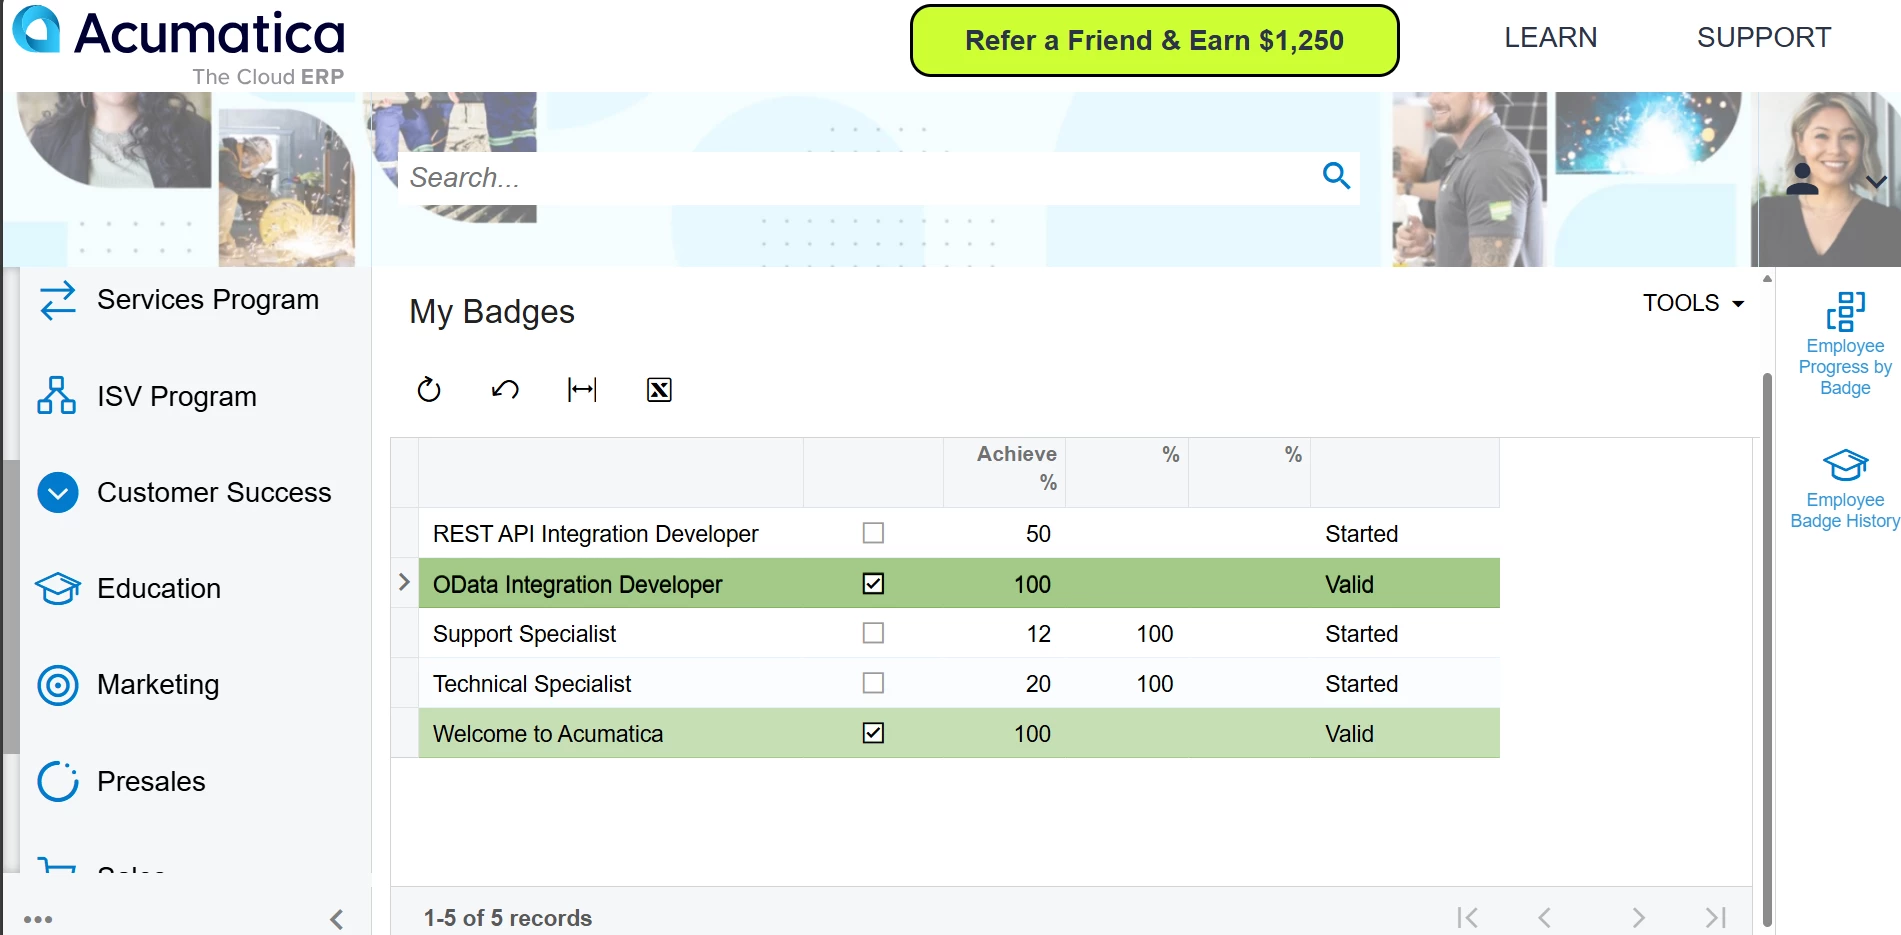Click the Acumatica logo
The width and height of the screenshot is (1901, 935).
pyautogui.click(x=179, y=45)
